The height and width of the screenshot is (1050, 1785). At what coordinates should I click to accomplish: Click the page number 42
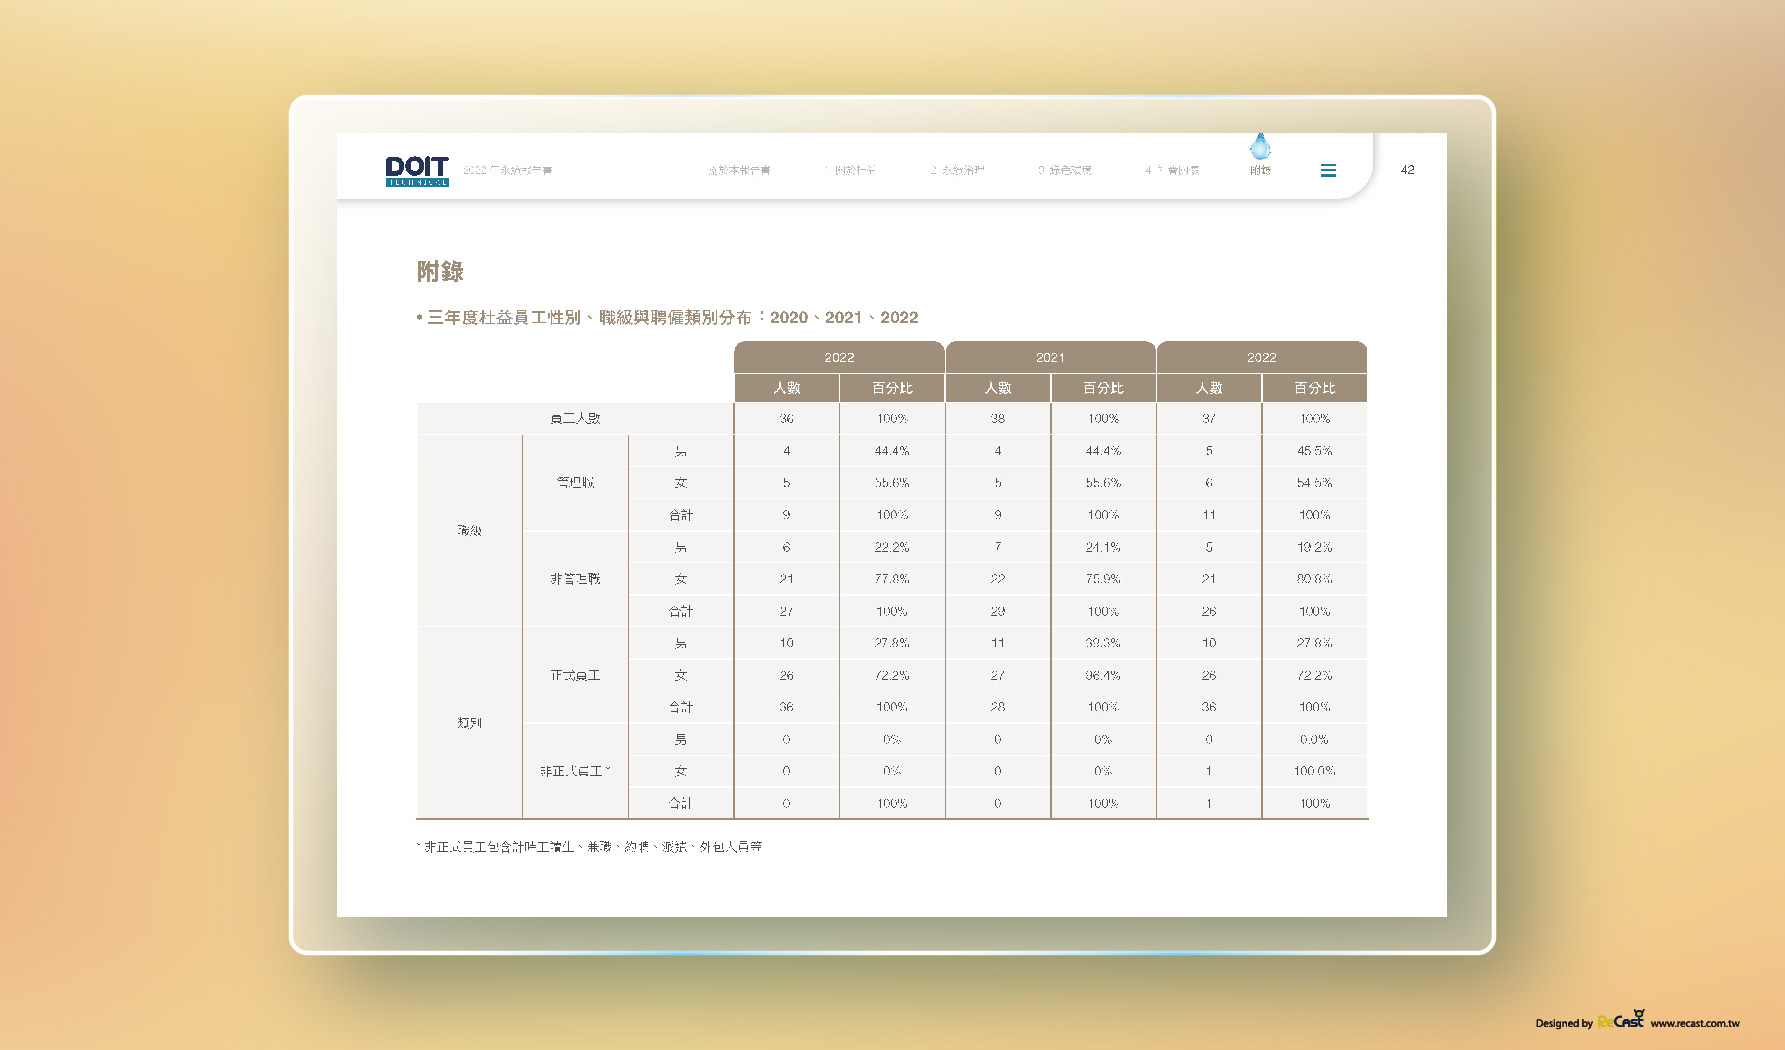coord(1407,170)
